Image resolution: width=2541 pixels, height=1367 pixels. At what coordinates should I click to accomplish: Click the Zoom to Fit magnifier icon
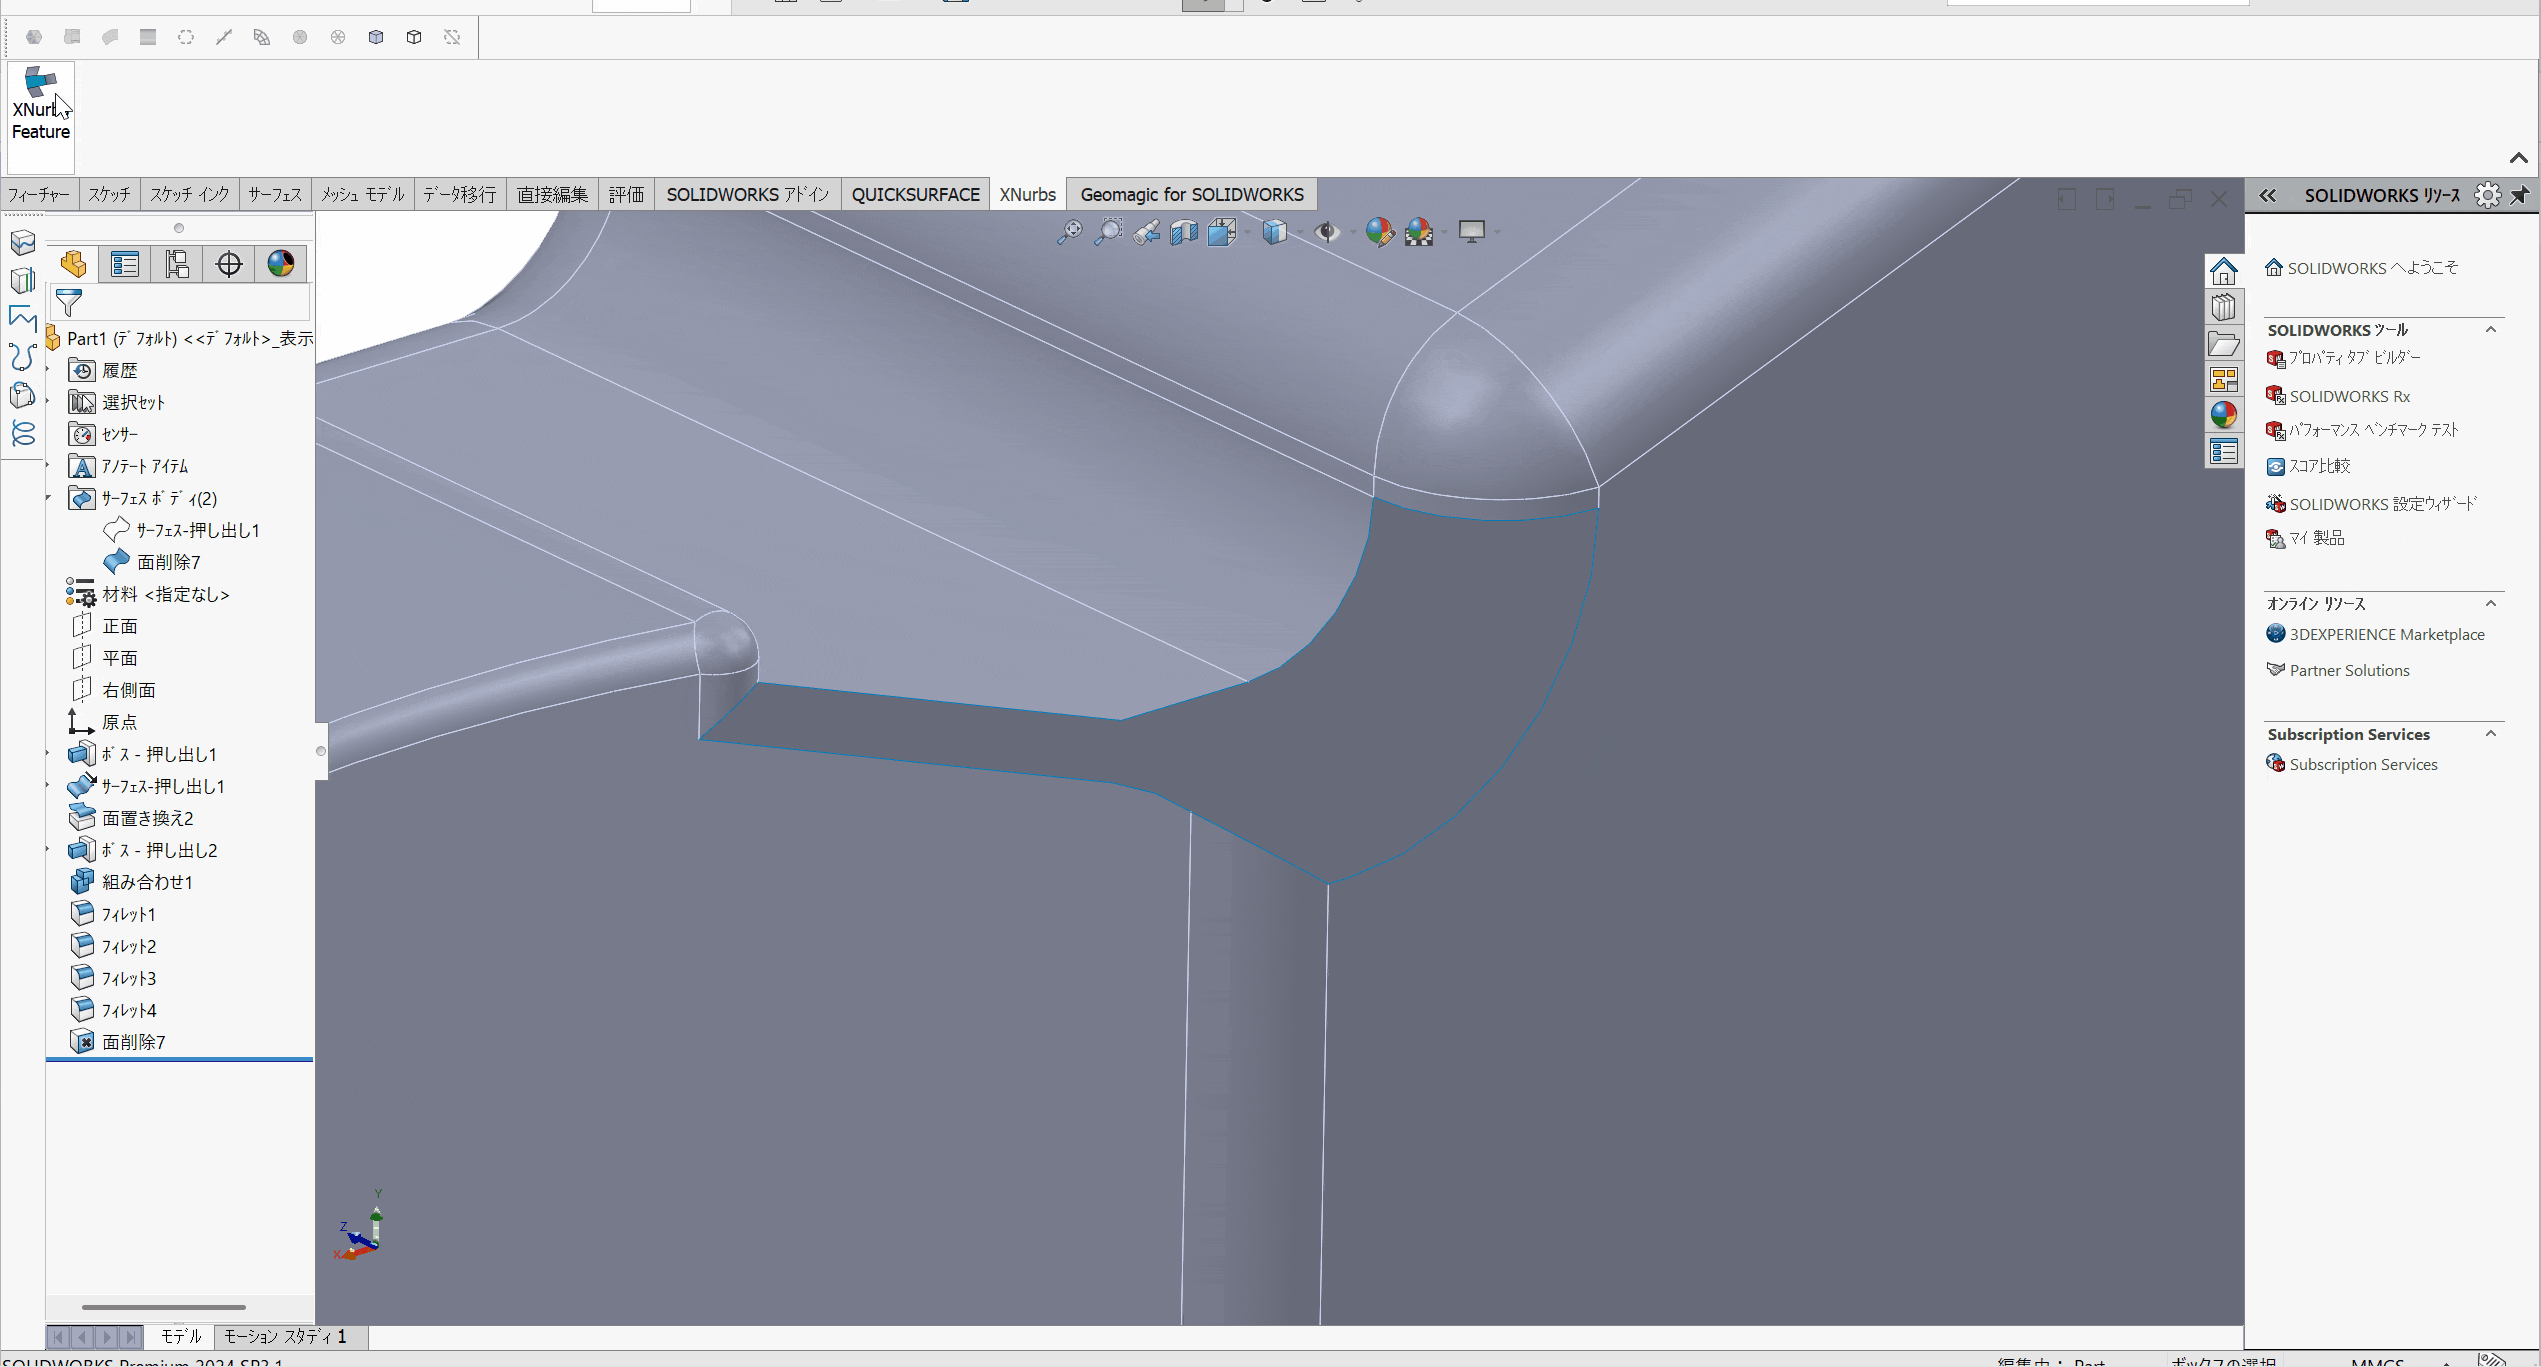1069,232
